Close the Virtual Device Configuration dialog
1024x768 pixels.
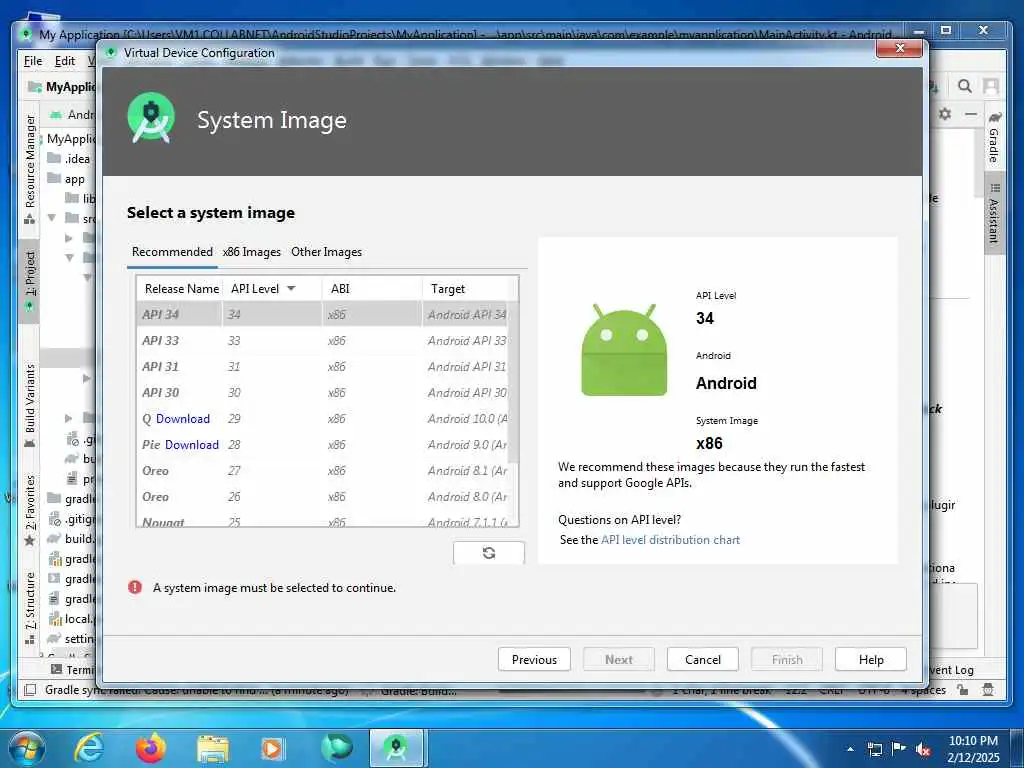click(x=899, y=48)
